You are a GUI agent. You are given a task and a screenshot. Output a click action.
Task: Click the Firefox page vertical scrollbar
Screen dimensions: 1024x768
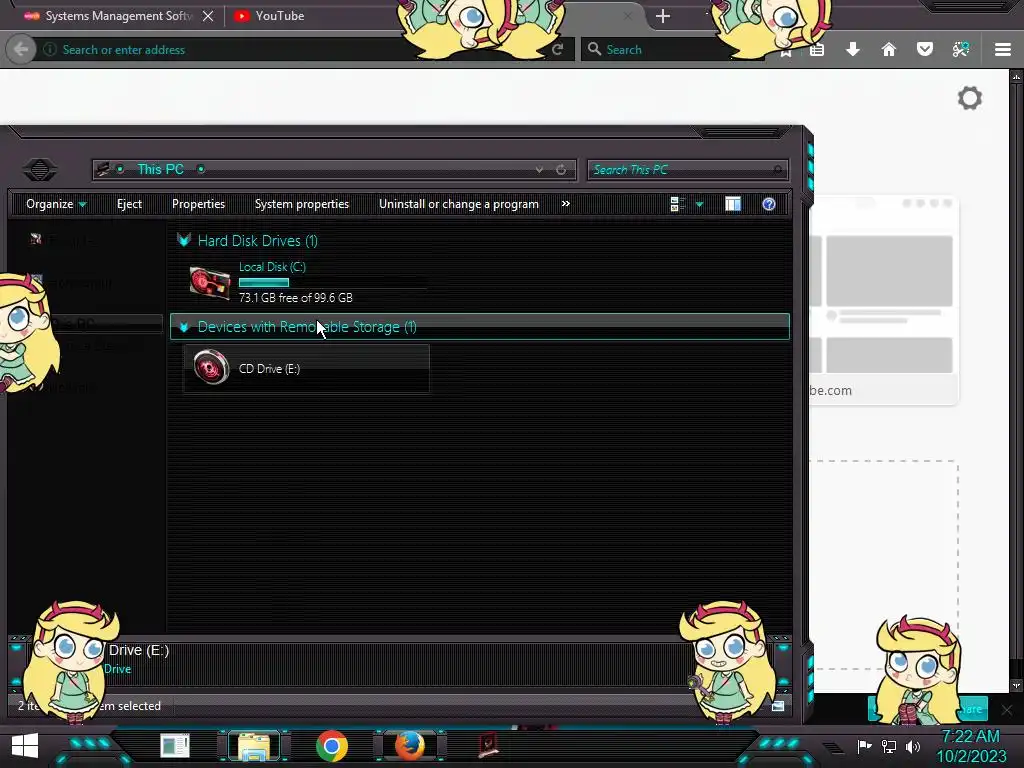tap(1016, 382)
